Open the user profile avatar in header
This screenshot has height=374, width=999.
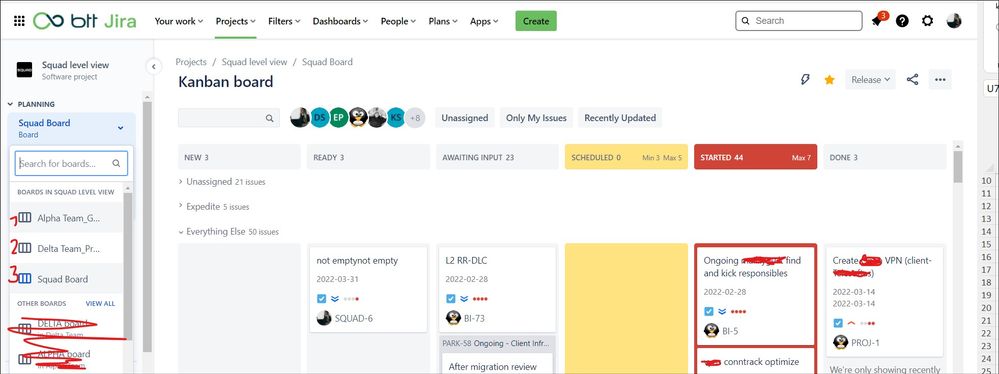pos(954,21)
